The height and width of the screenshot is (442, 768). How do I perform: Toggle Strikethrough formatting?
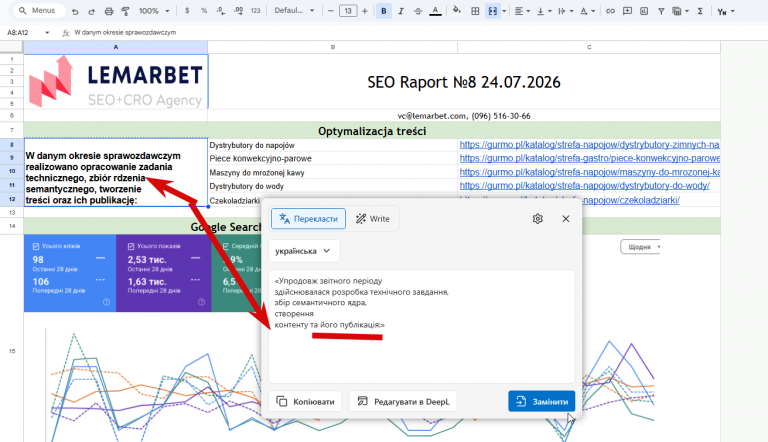(418, 11)
